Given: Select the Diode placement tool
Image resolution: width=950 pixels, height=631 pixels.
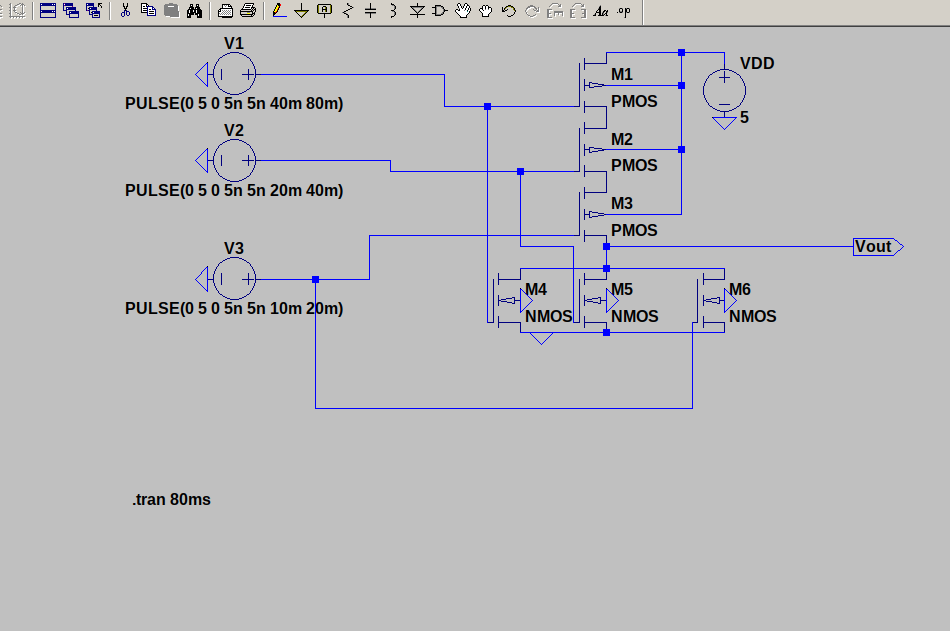Looking at the screenshot, I should [x=418, y=12].
